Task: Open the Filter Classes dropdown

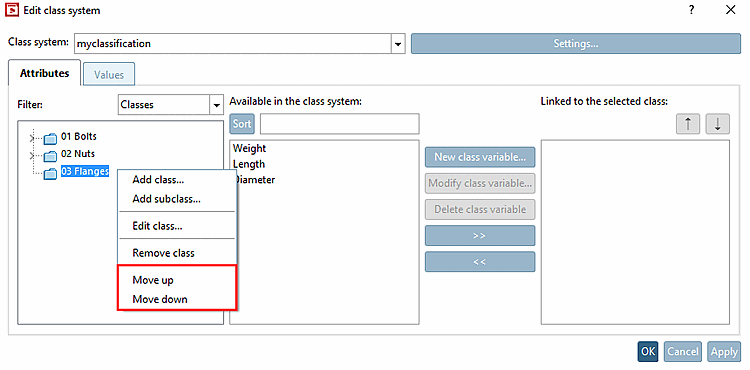Action: coord(216,105)
